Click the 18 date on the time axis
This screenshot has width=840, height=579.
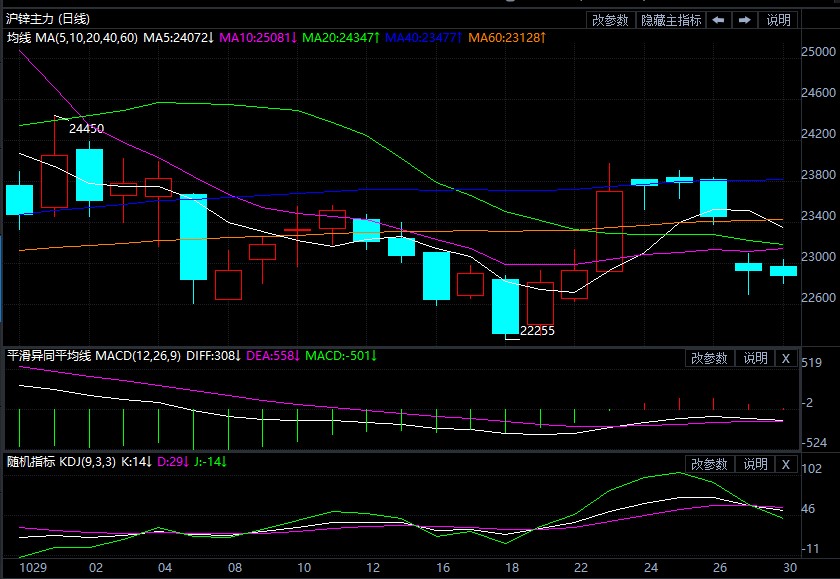(512, 568)
